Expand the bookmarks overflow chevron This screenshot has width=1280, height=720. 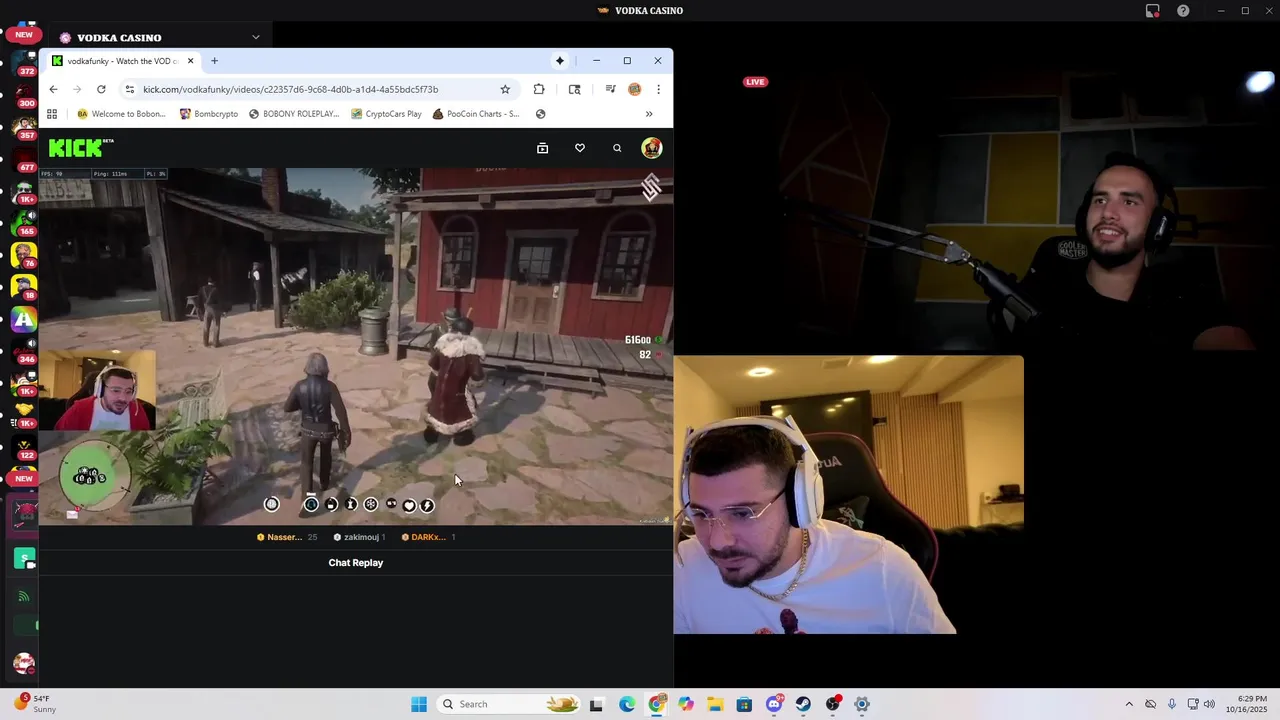(x=649, y=114)
